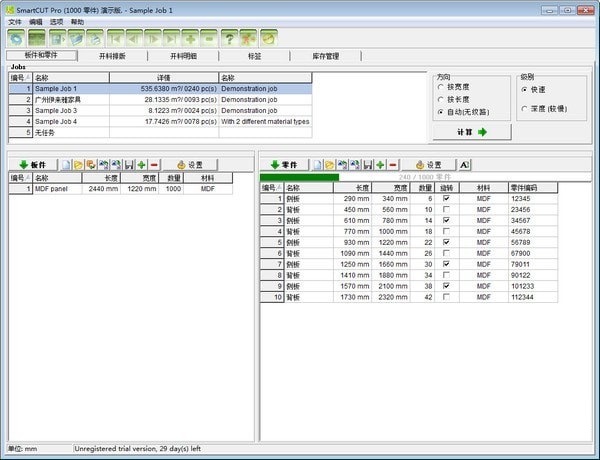Click the help question mark toolbar icon
The image size is (600, 460).
pos(227,37)
